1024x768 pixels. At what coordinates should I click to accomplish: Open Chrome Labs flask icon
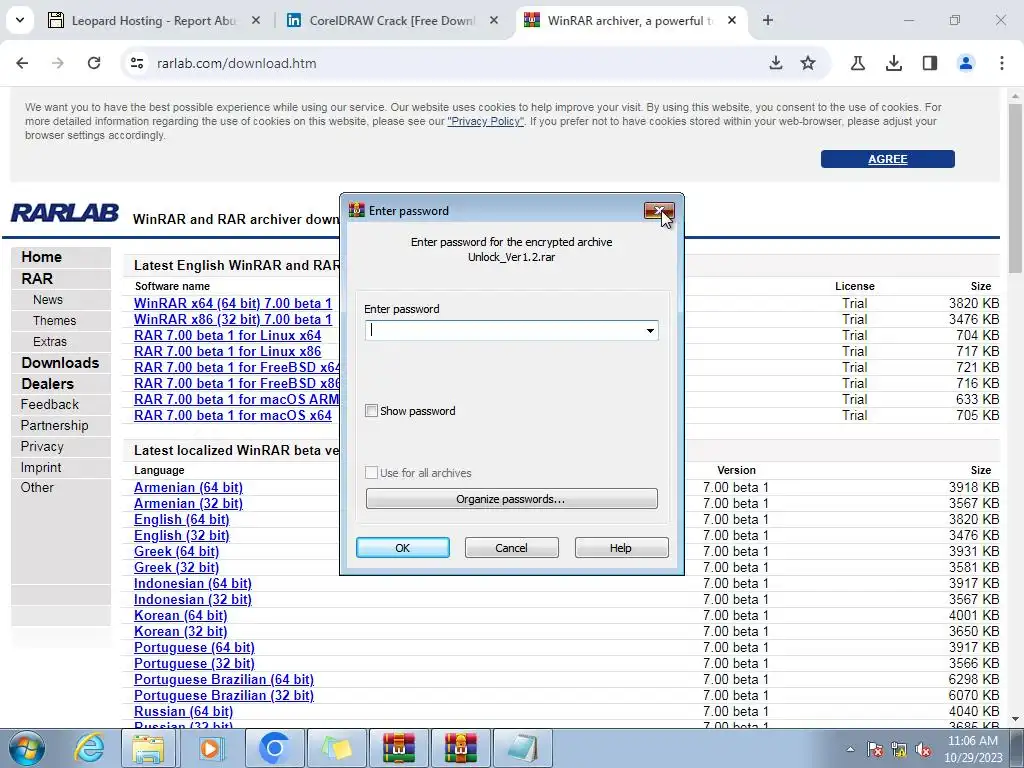point(858,63)
